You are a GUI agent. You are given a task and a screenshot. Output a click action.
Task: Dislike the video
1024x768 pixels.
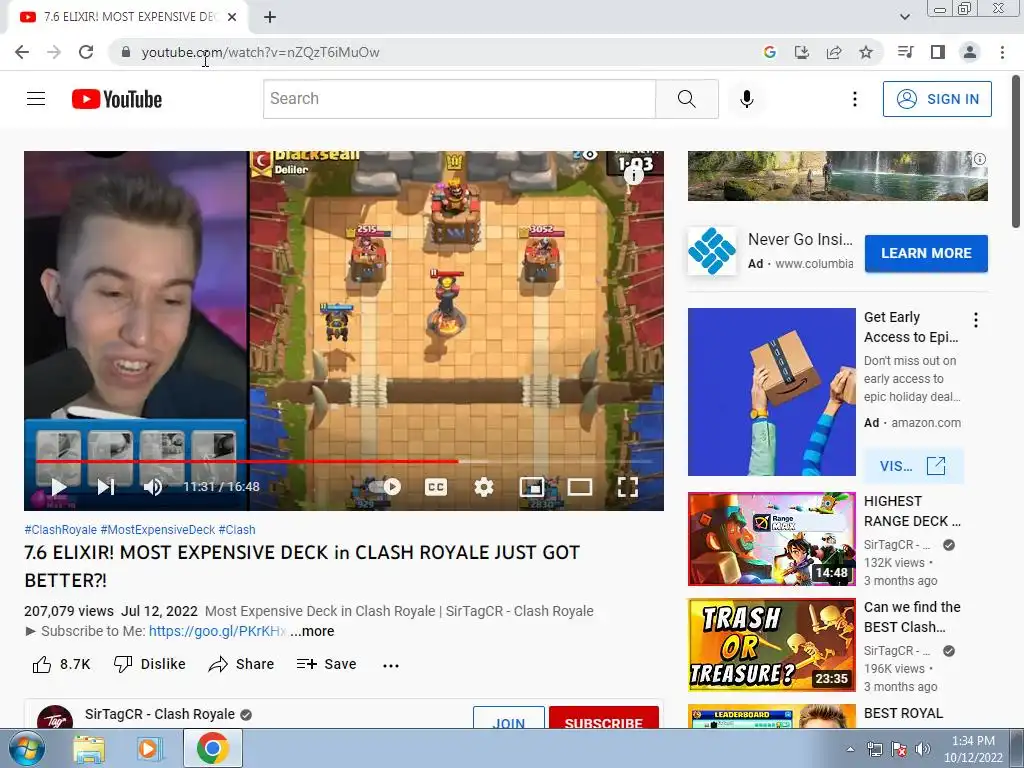coord(150,664)
